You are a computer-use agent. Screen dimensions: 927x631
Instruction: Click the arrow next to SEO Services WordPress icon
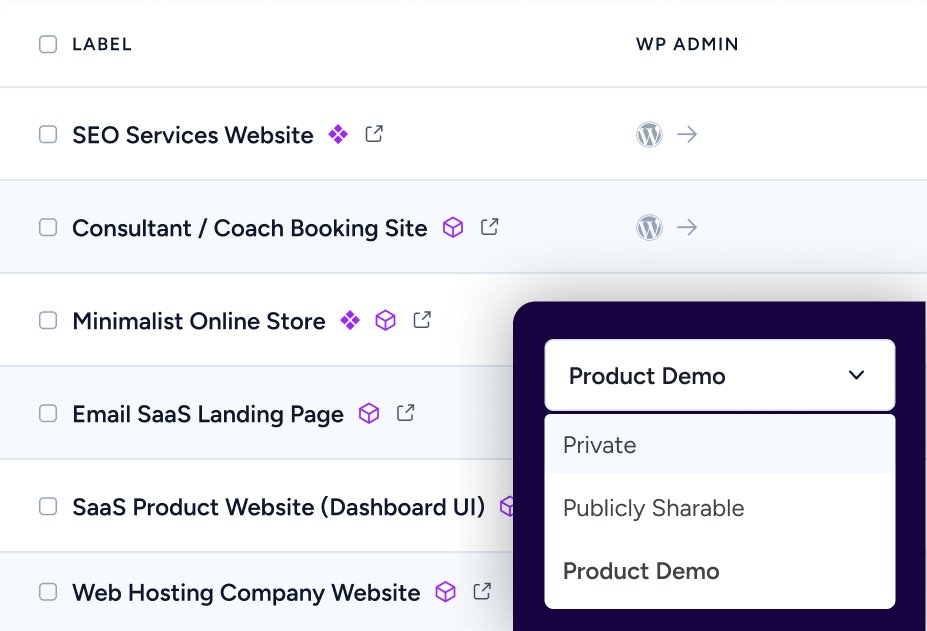(687, 135)
